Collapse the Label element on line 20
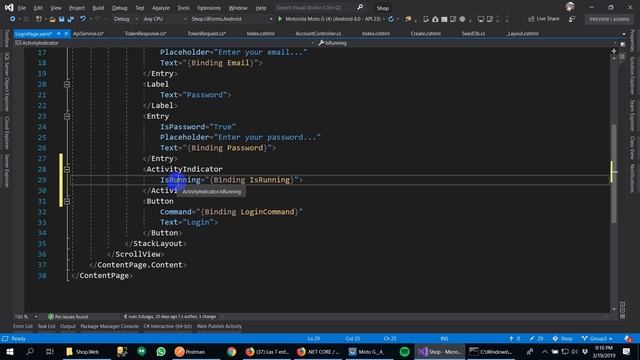The width and height of the screenshot is (640, 360). pos(67,84)
